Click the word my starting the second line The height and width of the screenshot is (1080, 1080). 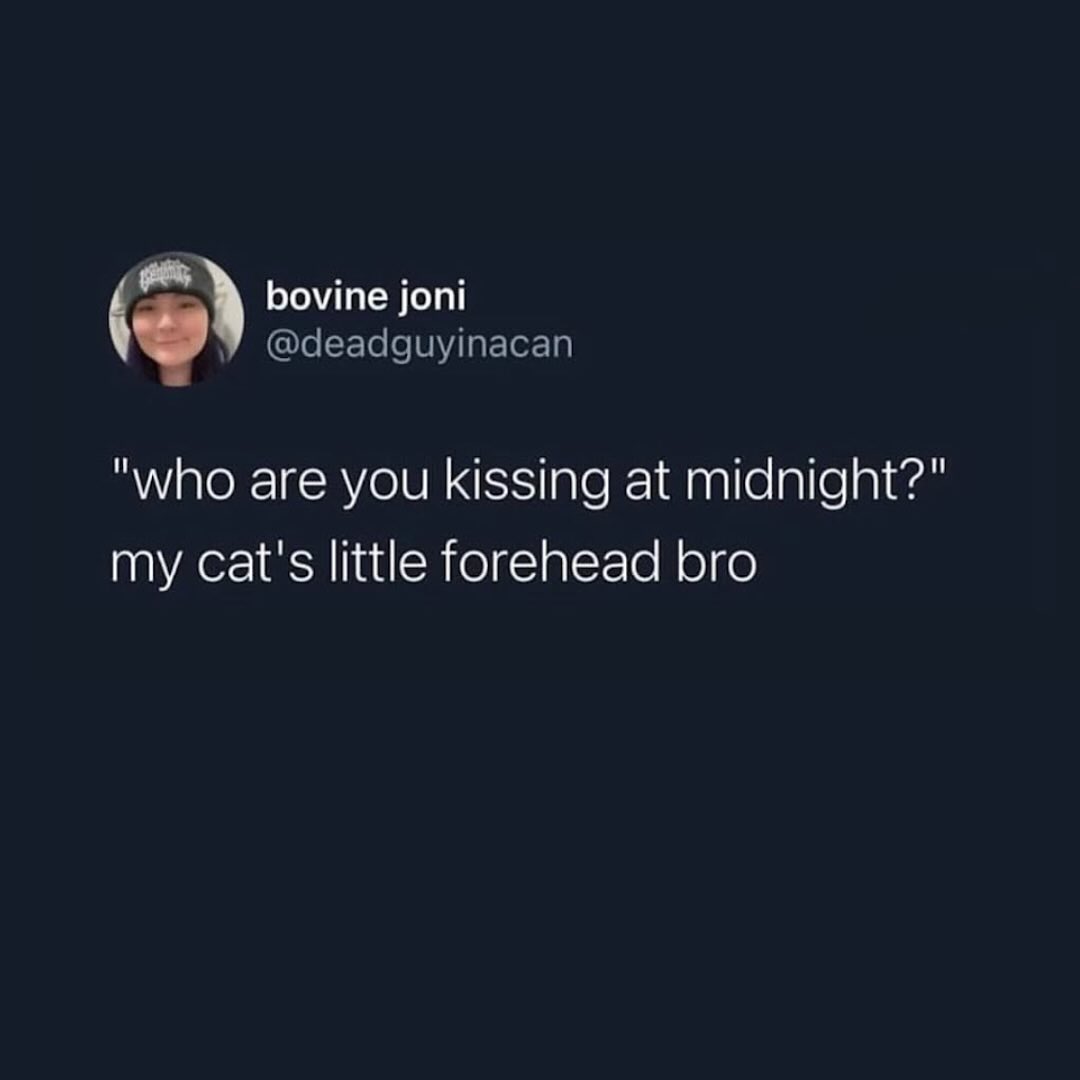pos(146,568)
